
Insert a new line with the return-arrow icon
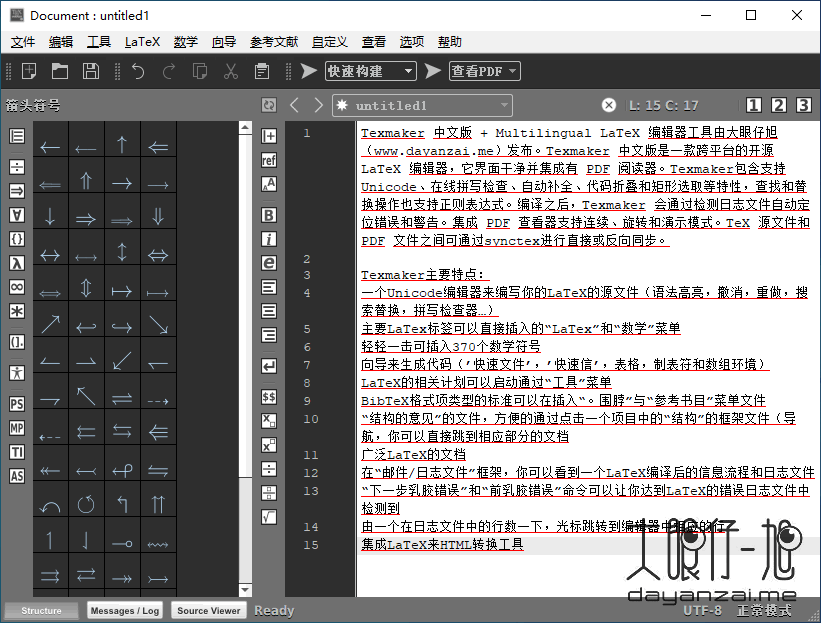(269, 366)
